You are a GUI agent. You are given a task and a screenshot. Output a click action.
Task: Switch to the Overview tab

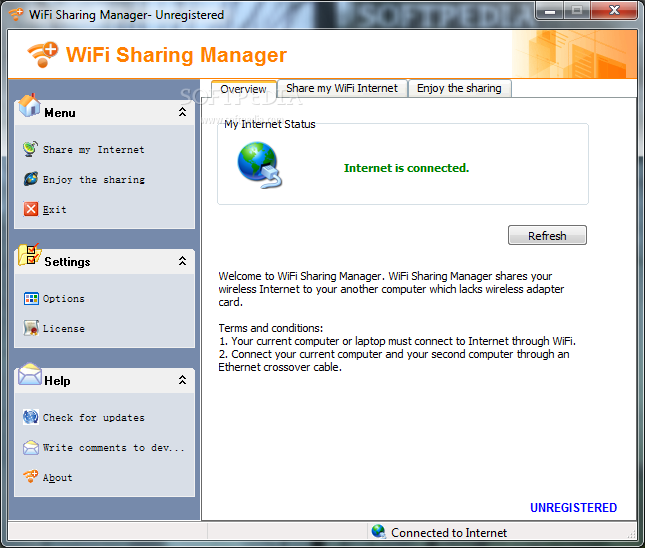(244, 89)
